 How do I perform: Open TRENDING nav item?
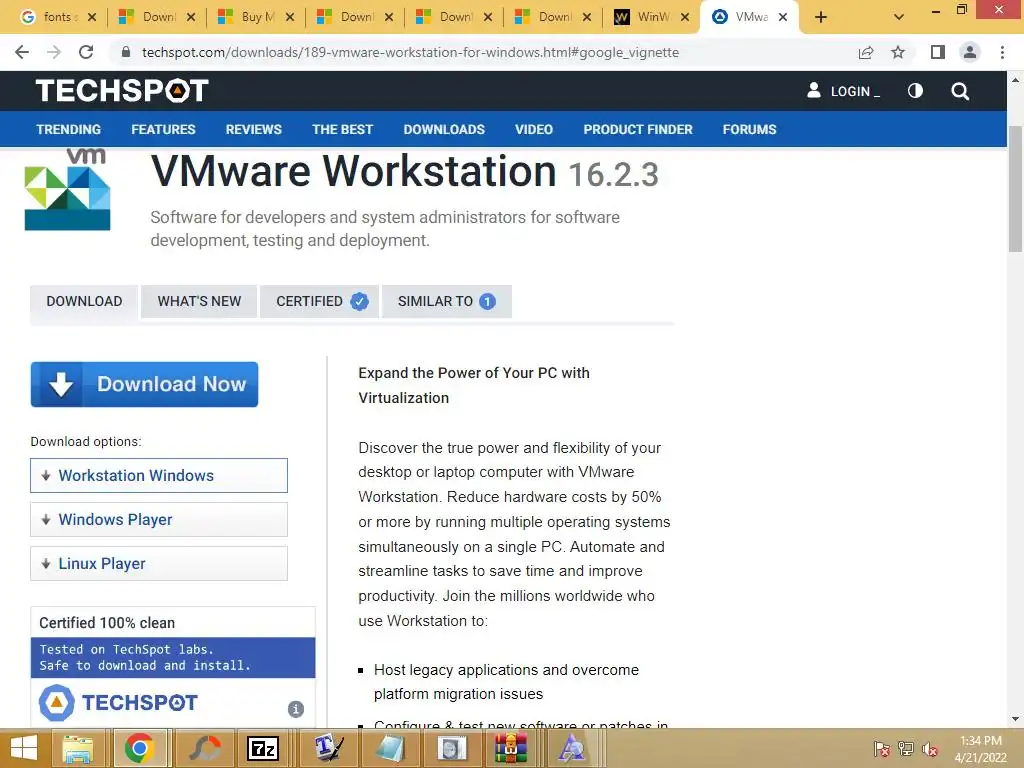pos(69,129)
